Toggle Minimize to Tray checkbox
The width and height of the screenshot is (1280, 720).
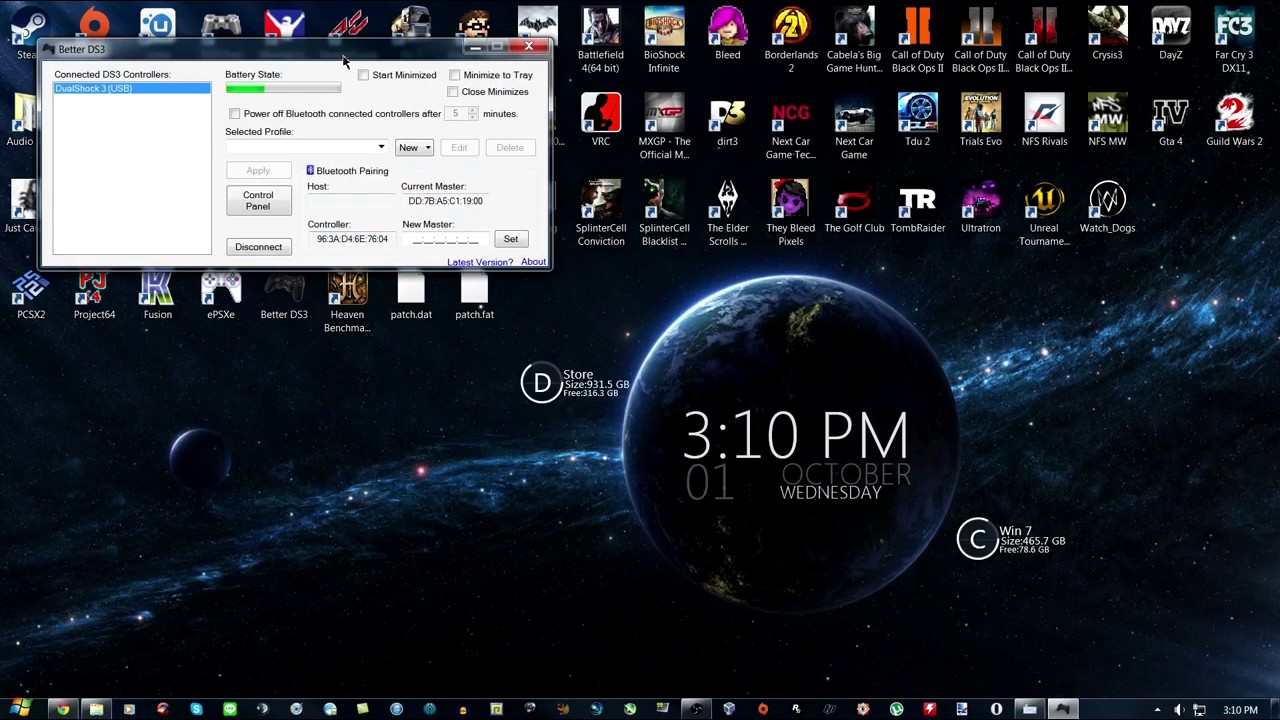(x=455, y=75)
